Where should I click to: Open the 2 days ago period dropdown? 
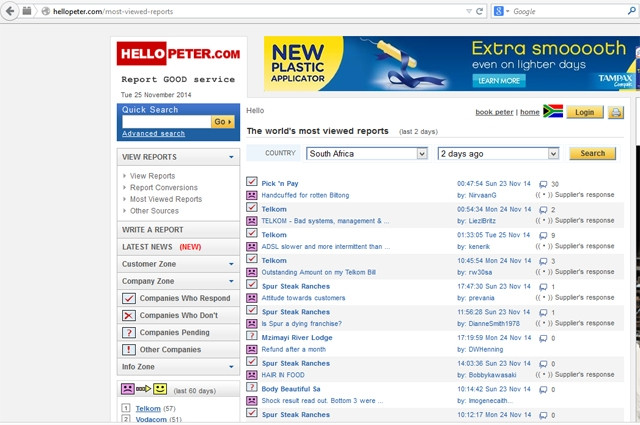coord(498,153)
